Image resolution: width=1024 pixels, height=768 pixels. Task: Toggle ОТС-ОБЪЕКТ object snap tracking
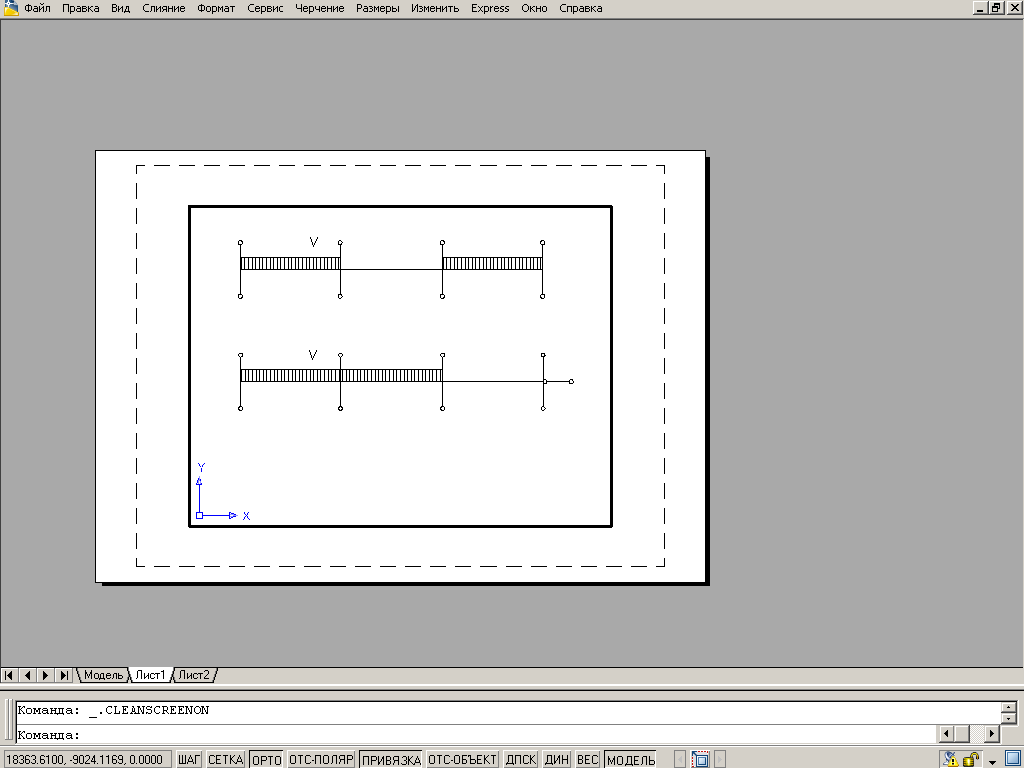(462, 760)
